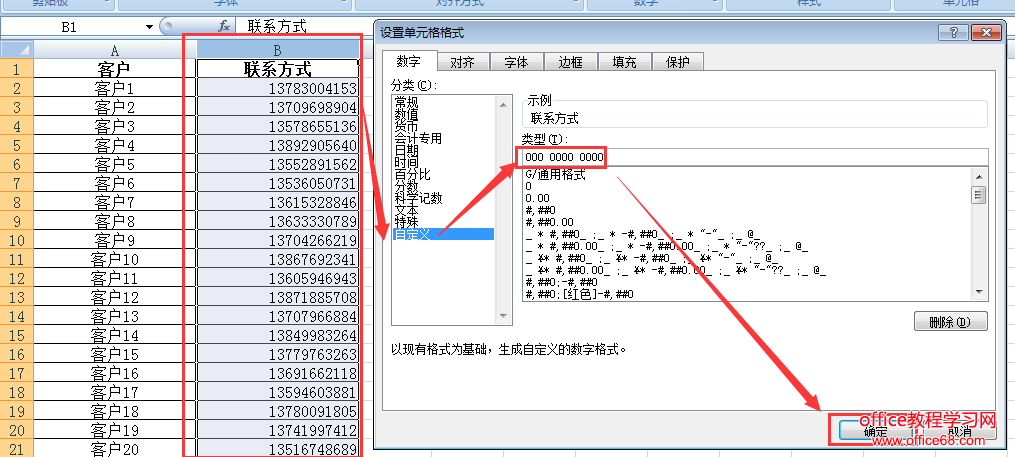Switch to the 数字 tab
The height and width of the screenshot is (457, 1015).
[x=408, y=61]
